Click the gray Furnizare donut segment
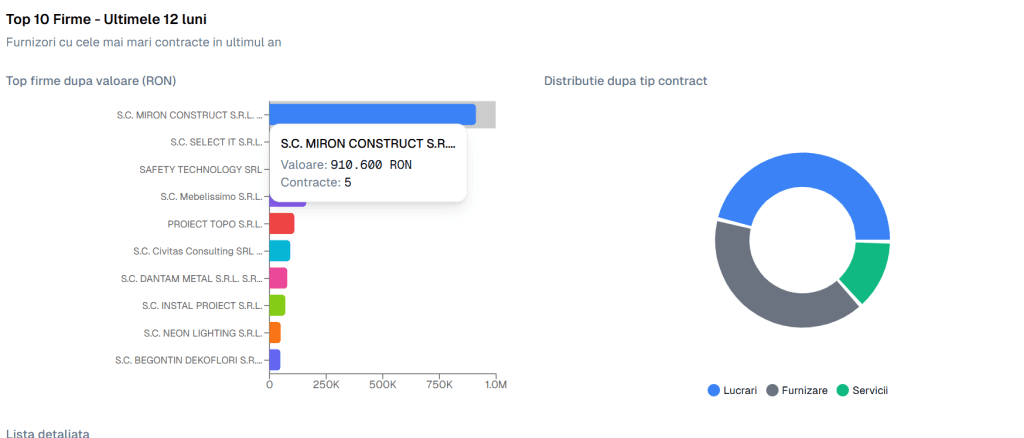Viewport: 1024px width, 438px height. [x=751, y=287]
